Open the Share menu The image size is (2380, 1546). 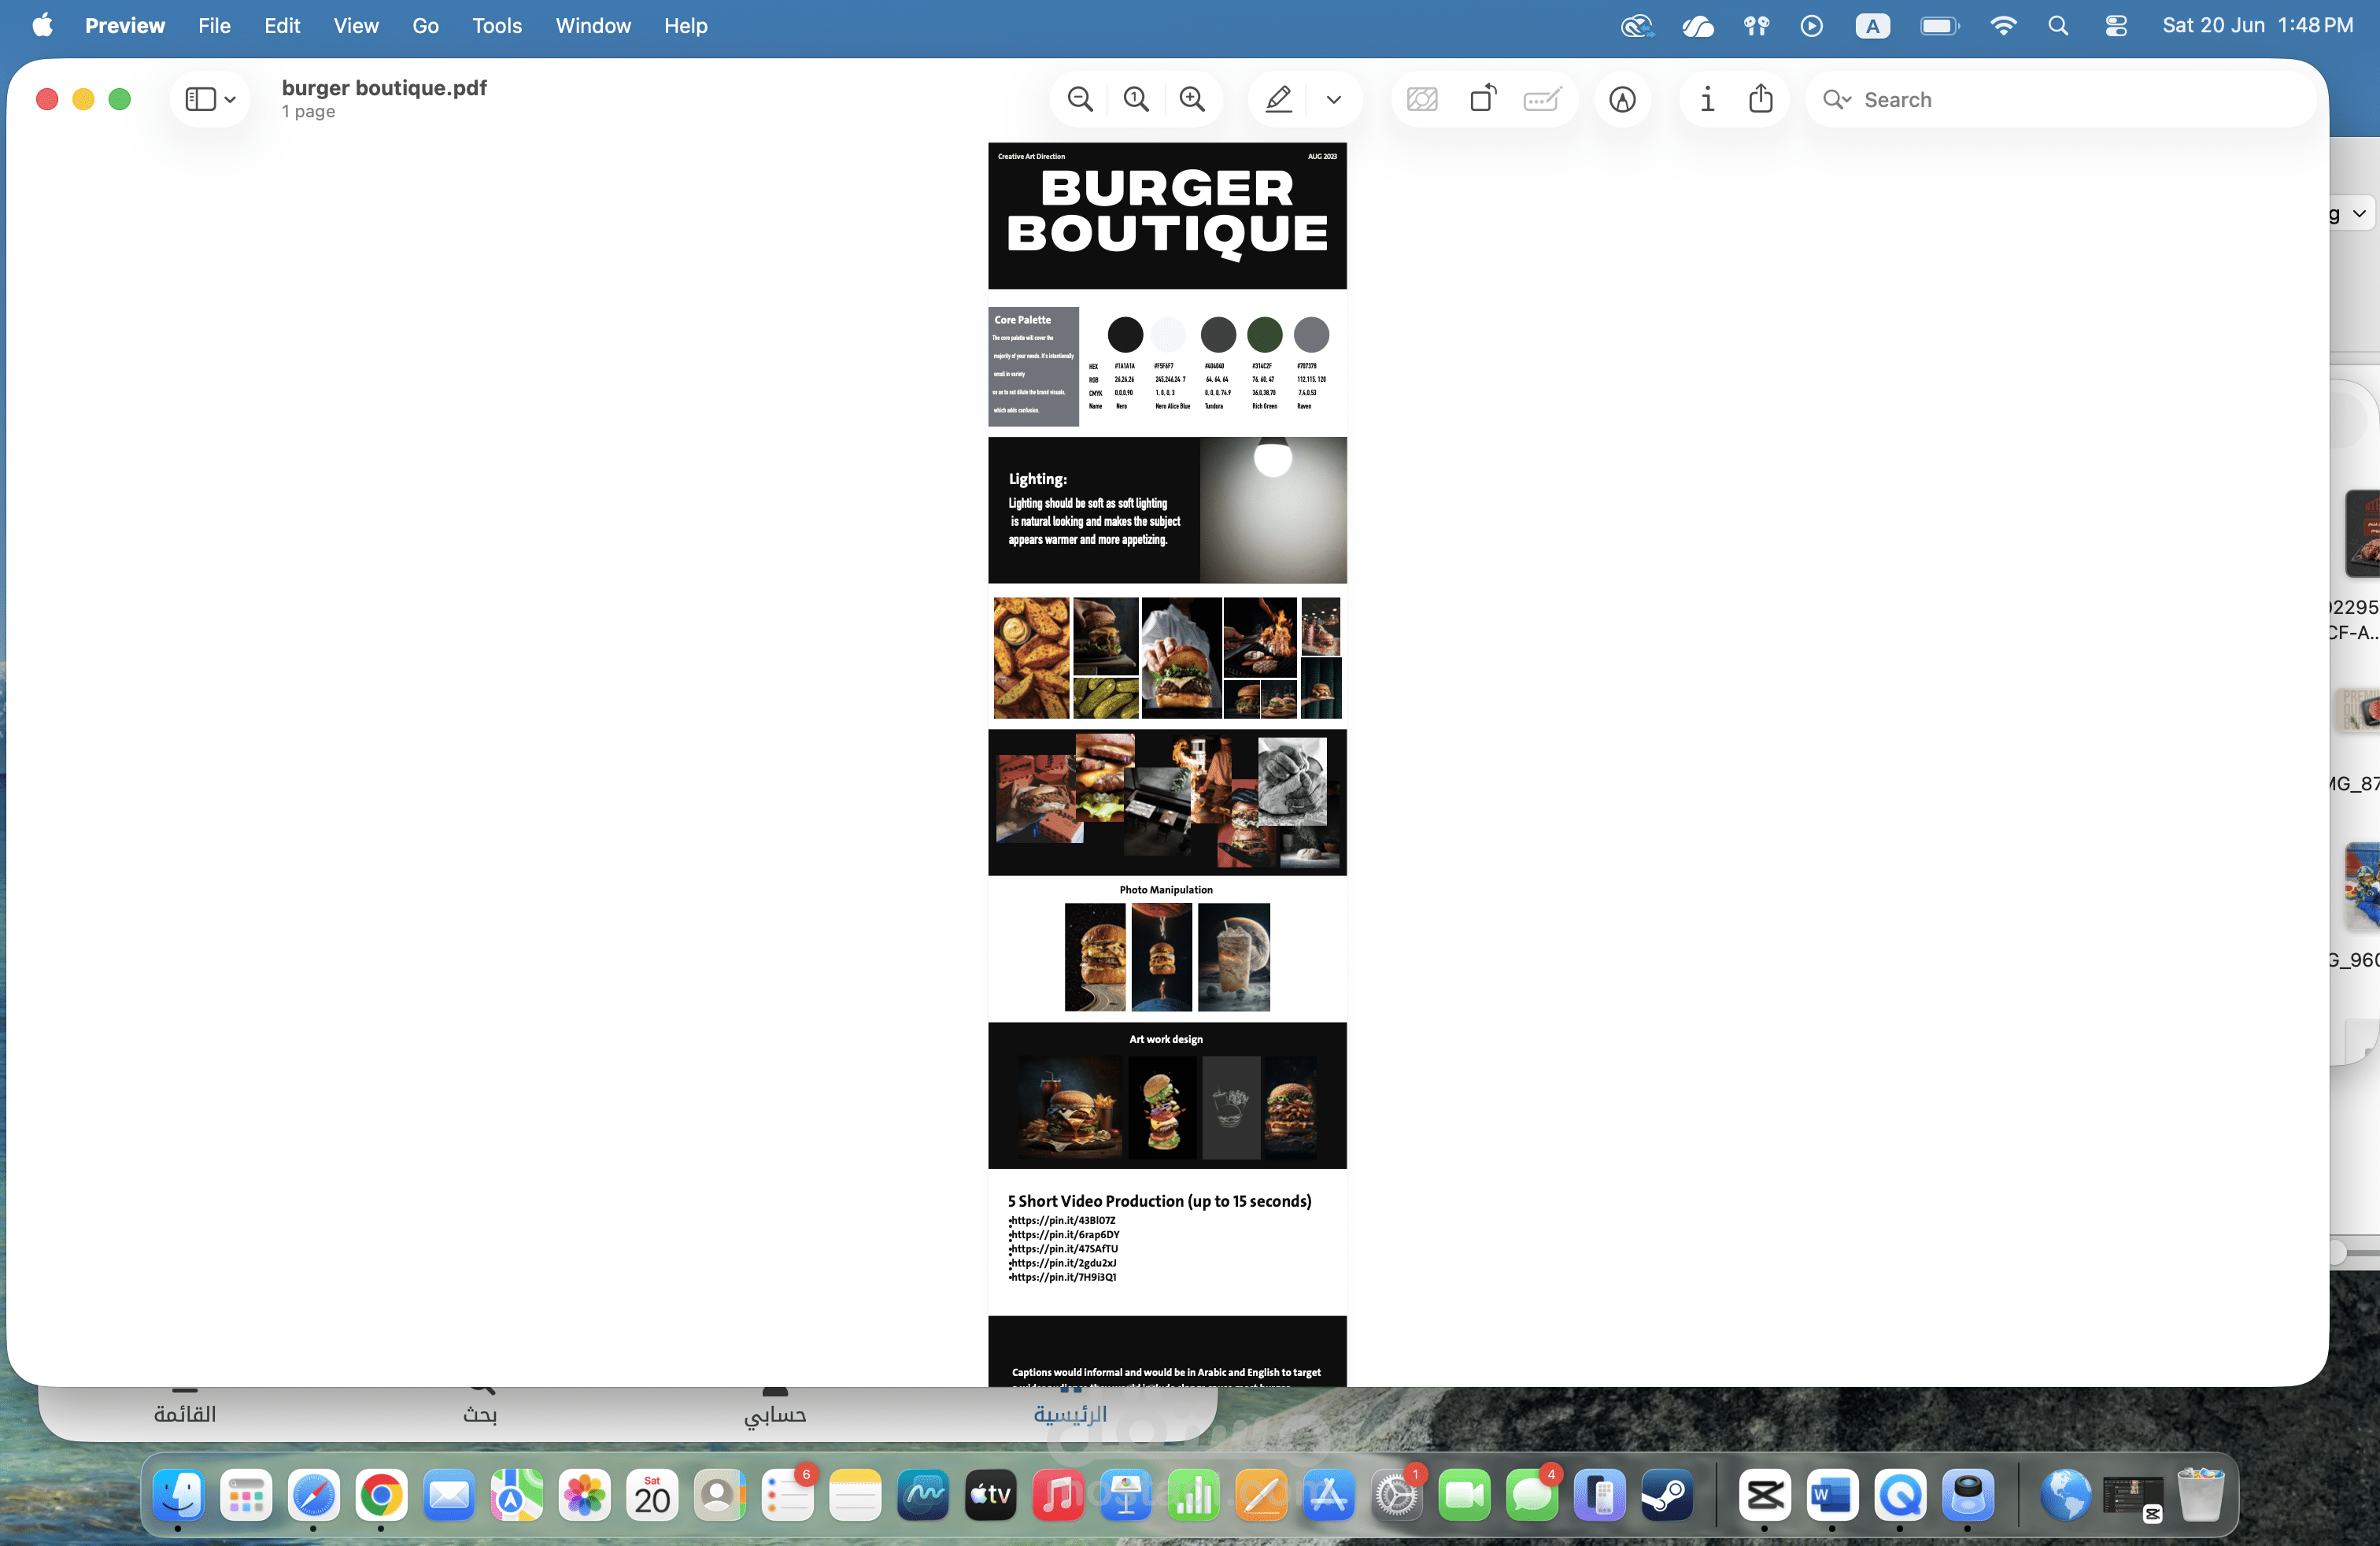(x=1761, y=98)
